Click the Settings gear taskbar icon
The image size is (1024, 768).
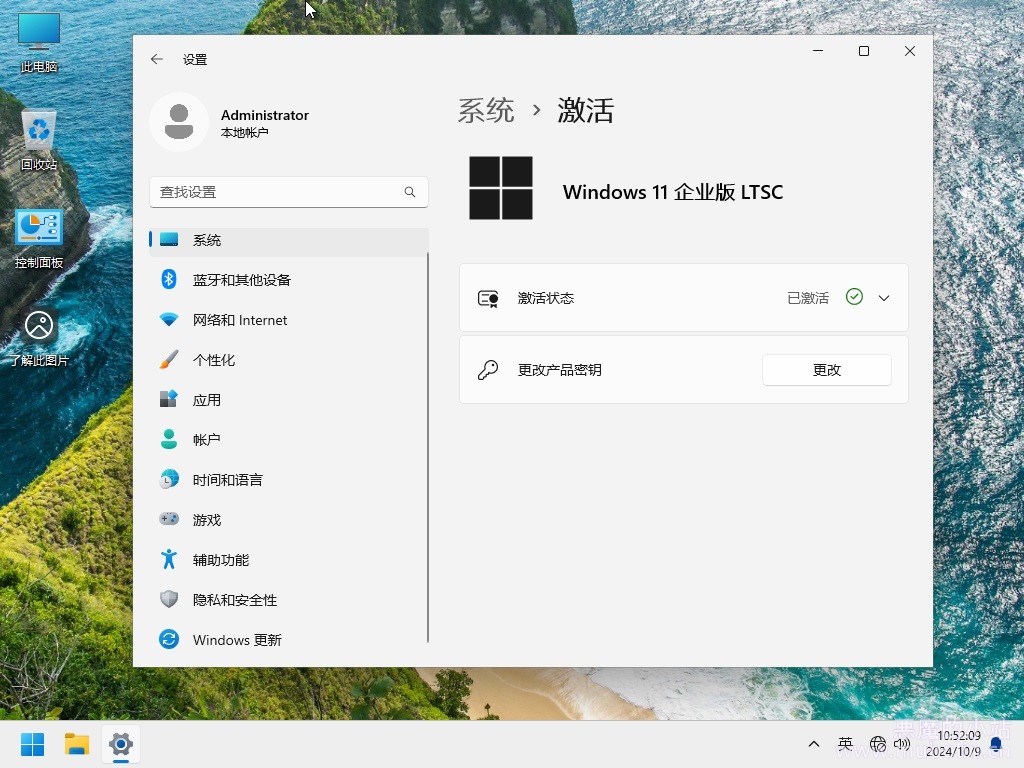121,744
